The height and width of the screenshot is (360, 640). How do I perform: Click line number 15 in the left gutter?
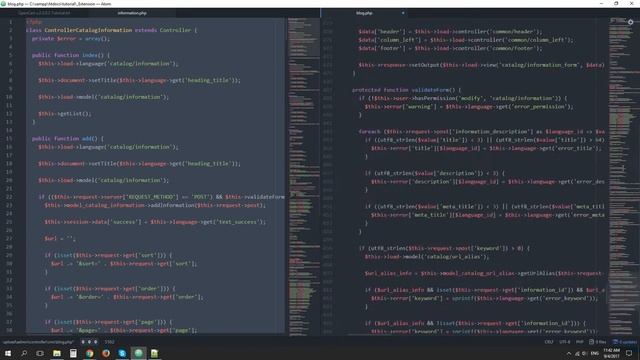9,139
